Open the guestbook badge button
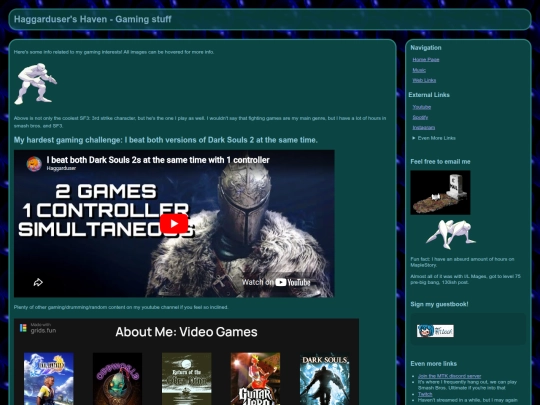540x405 pixels. 435,331
